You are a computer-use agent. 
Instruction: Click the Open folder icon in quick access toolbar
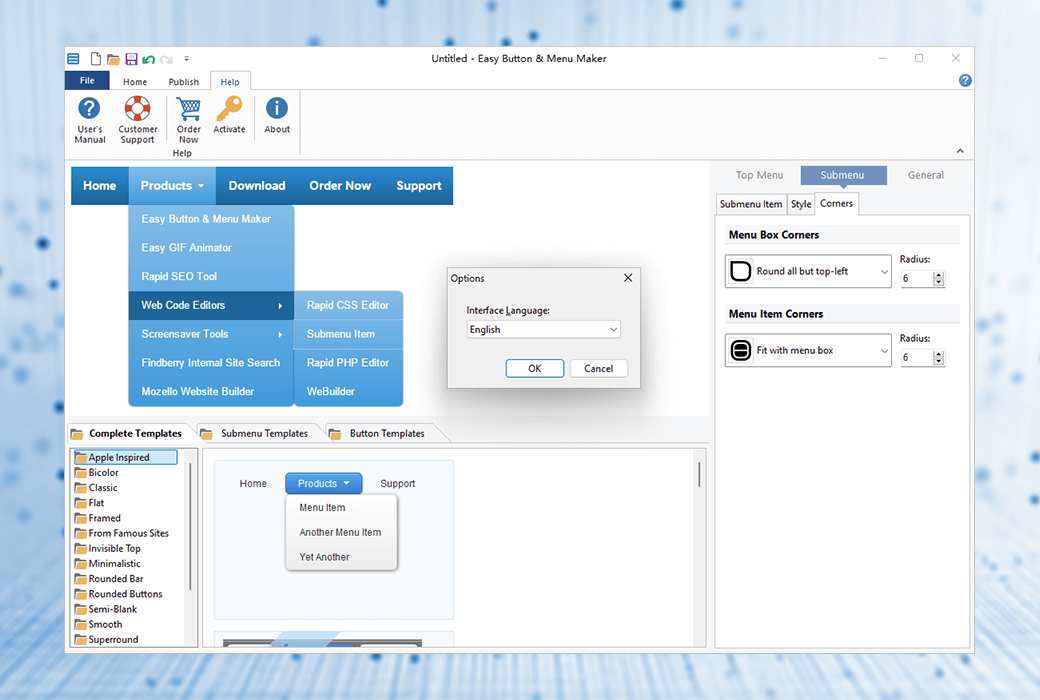tap(113, 59)
